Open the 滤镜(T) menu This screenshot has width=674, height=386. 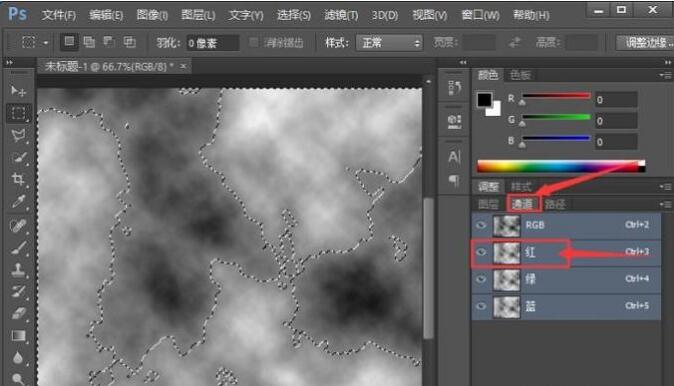coord(341,15)
